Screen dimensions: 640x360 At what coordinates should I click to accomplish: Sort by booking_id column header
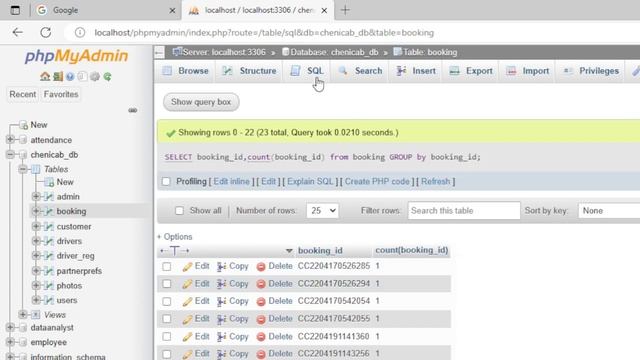coord(320,251)
